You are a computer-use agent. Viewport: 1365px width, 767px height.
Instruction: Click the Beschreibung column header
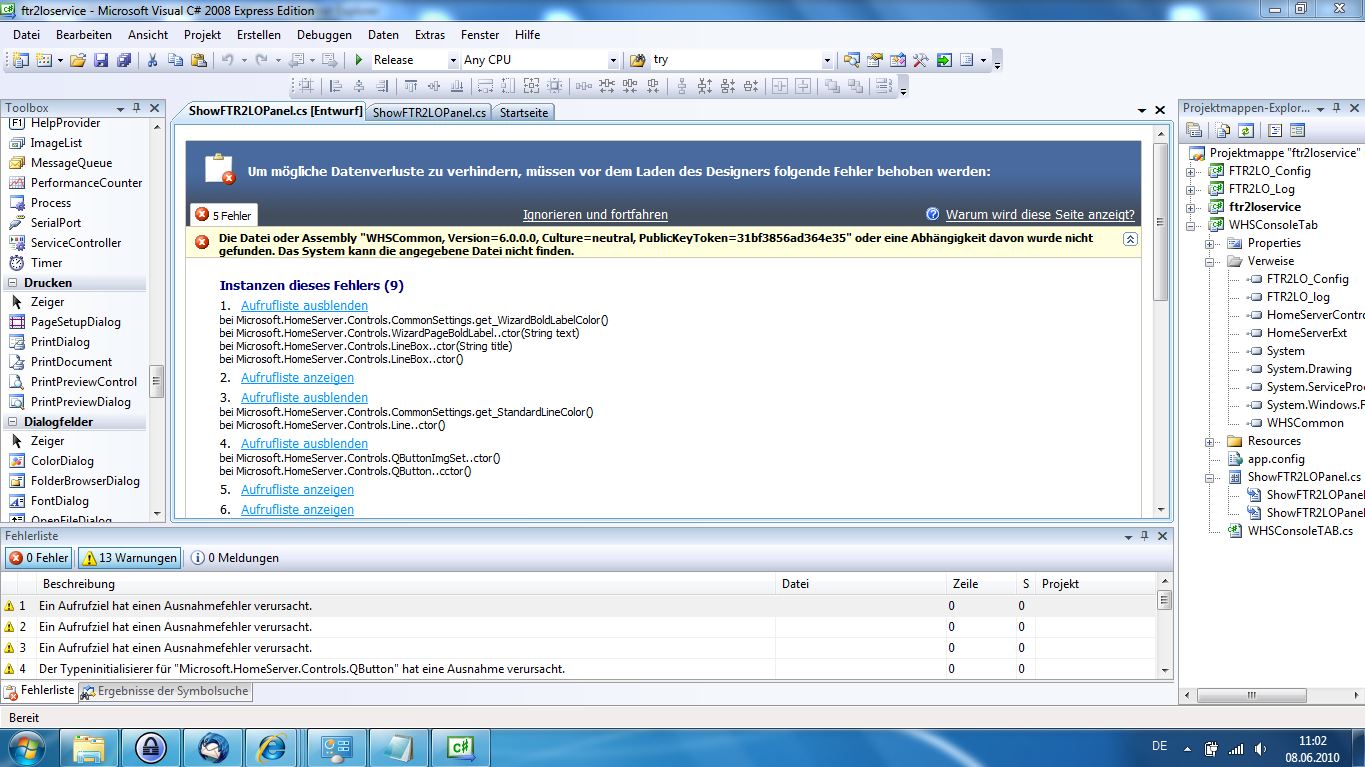tap(407, 584)
